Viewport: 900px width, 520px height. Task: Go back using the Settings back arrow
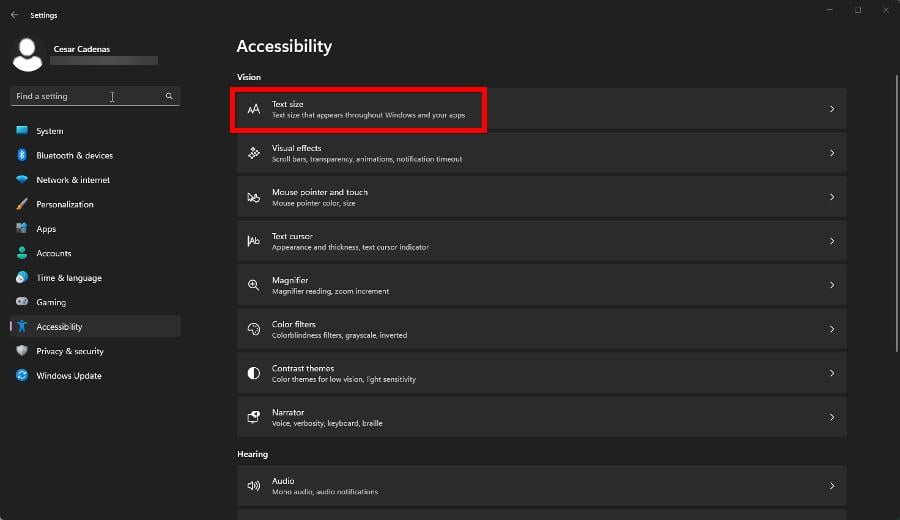pos(14,15)
